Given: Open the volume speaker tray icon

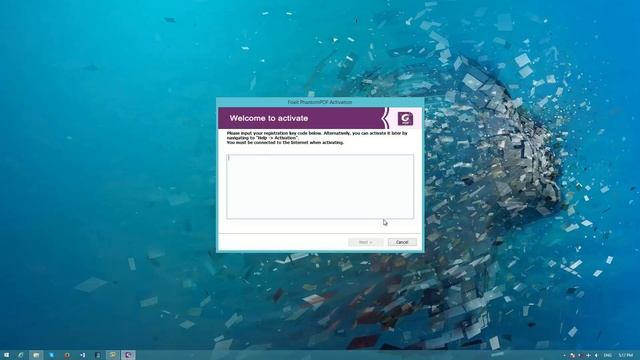Looking at the screenshot, I should pos(596,356).
